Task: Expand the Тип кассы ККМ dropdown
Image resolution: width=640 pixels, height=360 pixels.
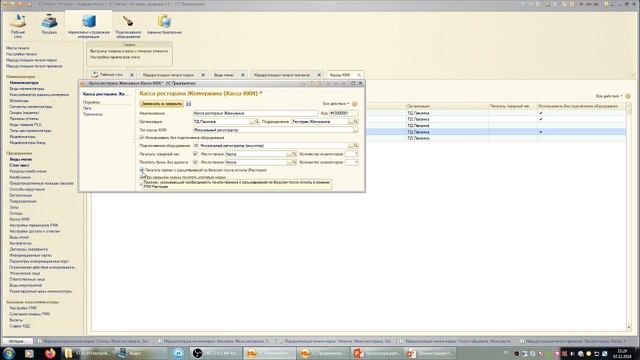Action: pos(356,130)
